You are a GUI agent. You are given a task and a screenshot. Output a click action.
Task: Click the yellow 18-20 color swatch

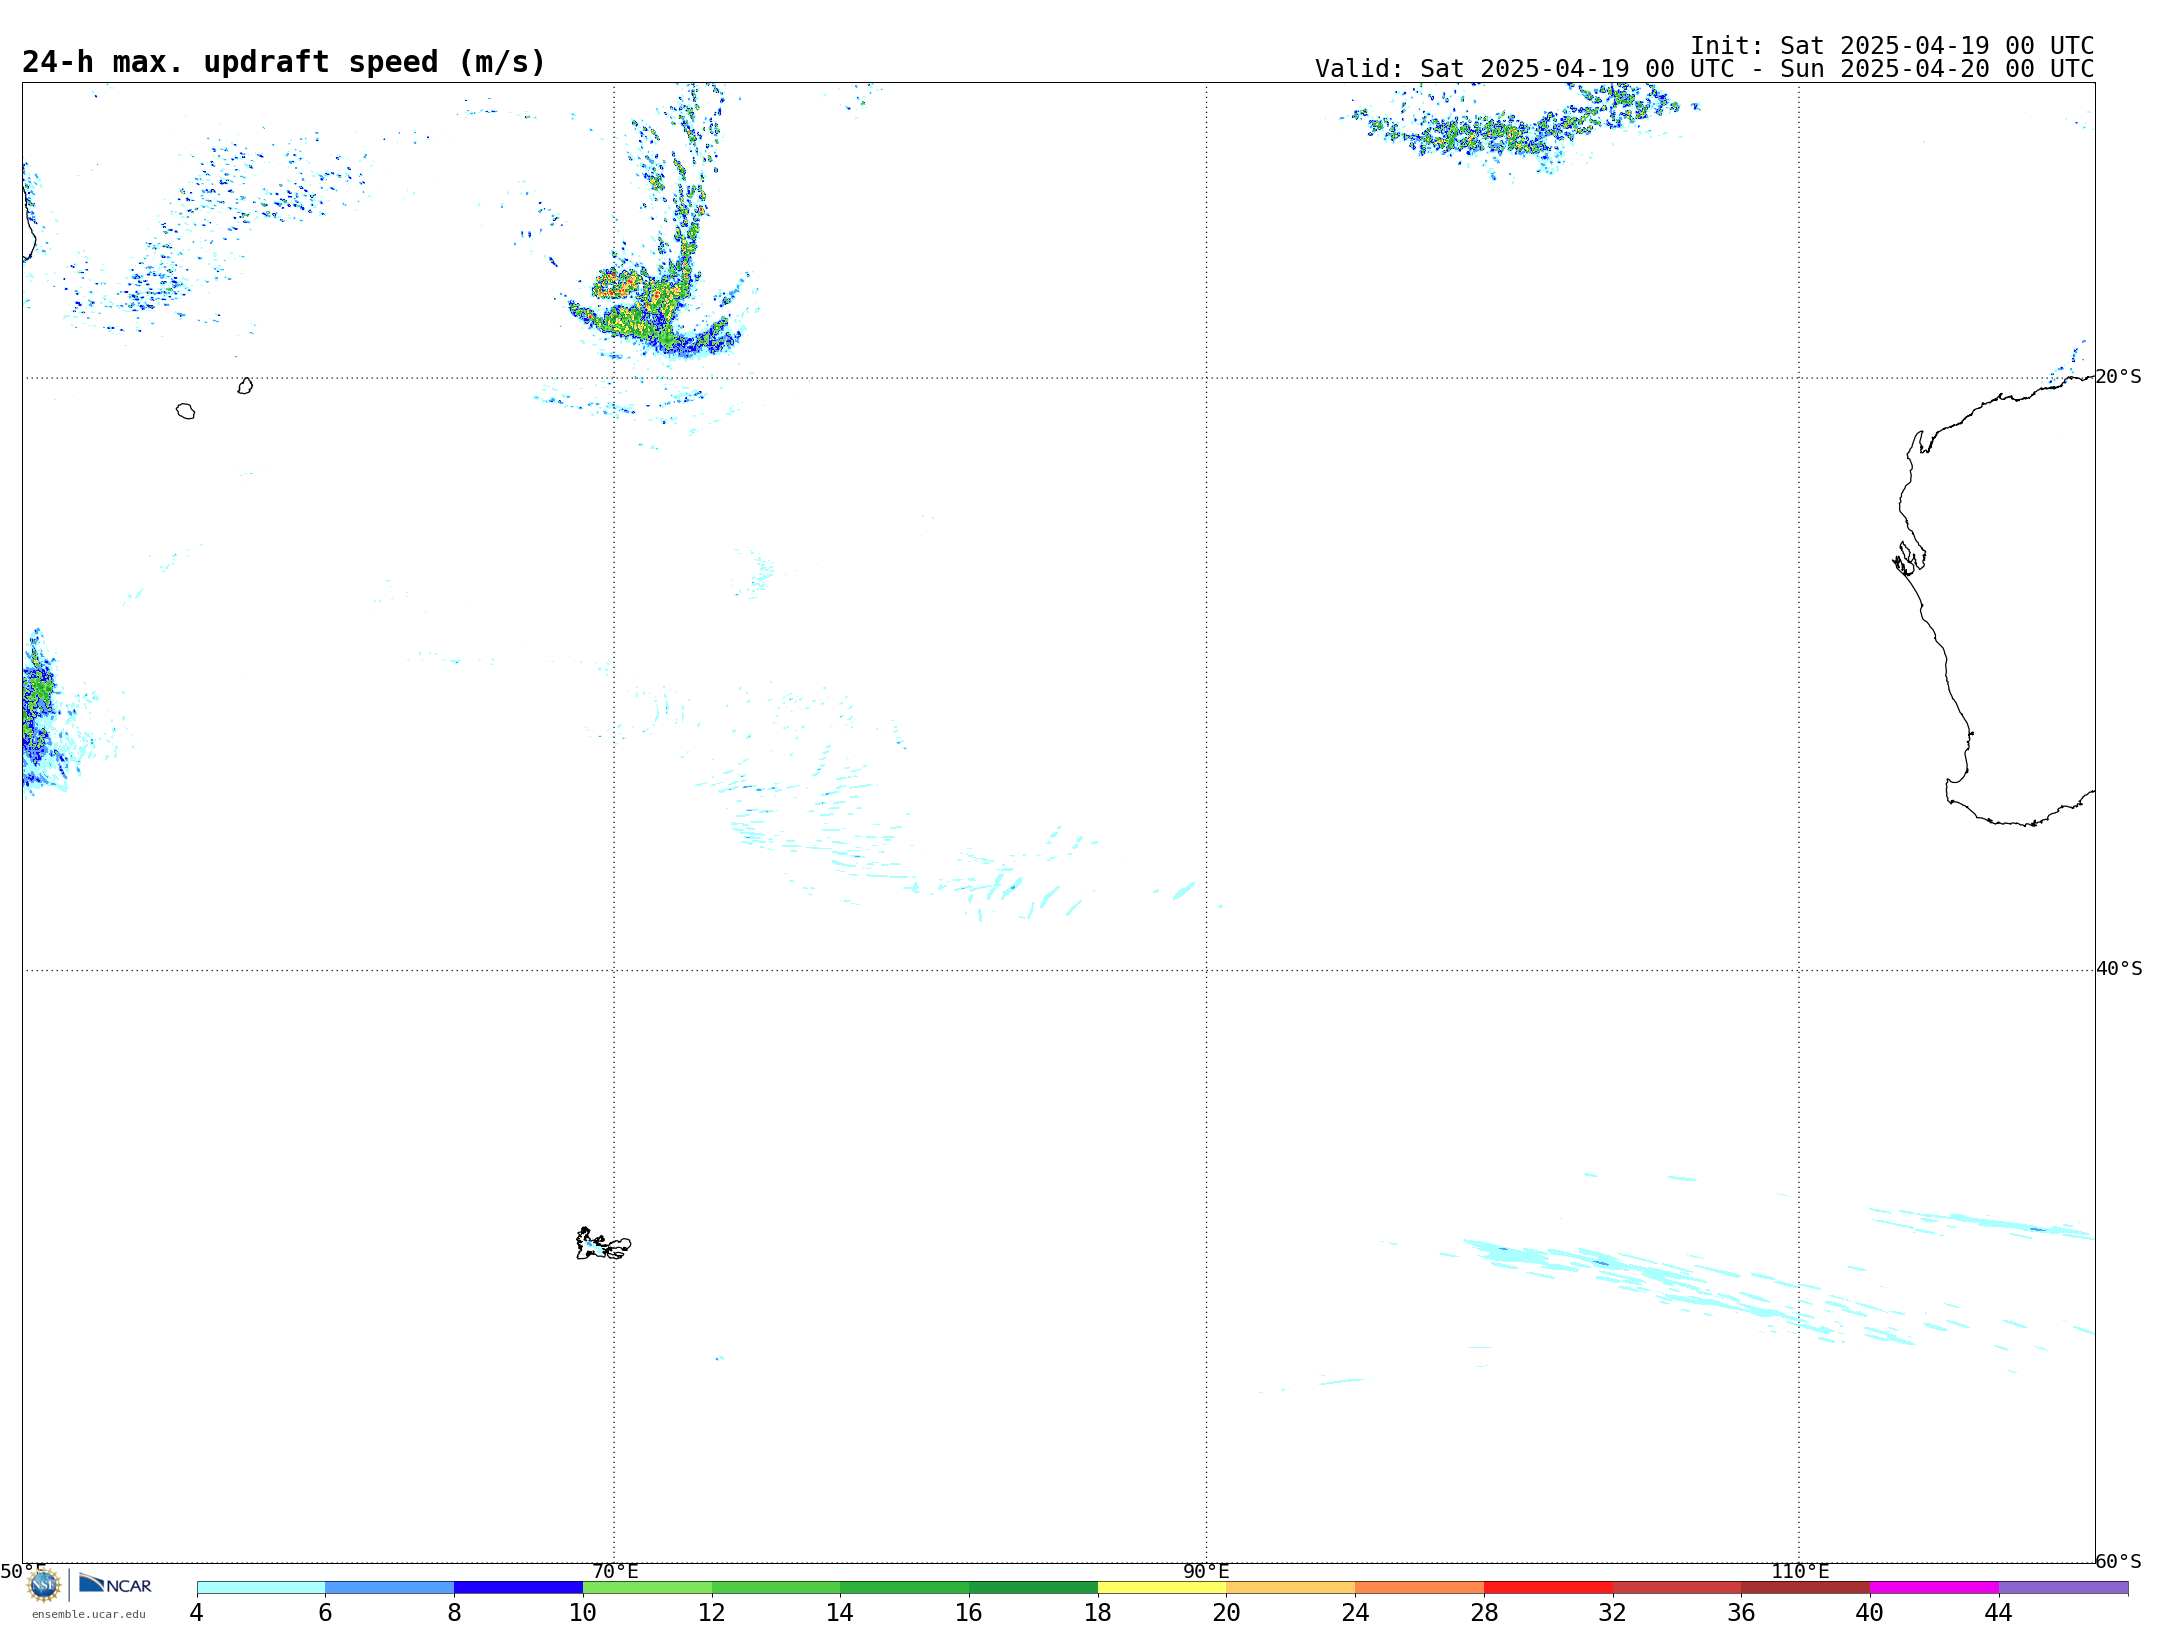1162,1588
